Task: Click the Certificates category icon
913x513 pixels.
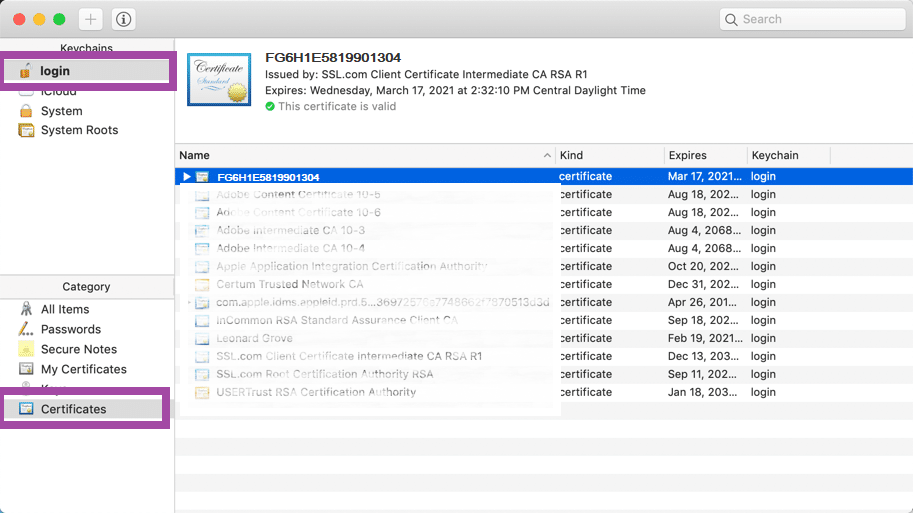Action: (x=26, y=408)
